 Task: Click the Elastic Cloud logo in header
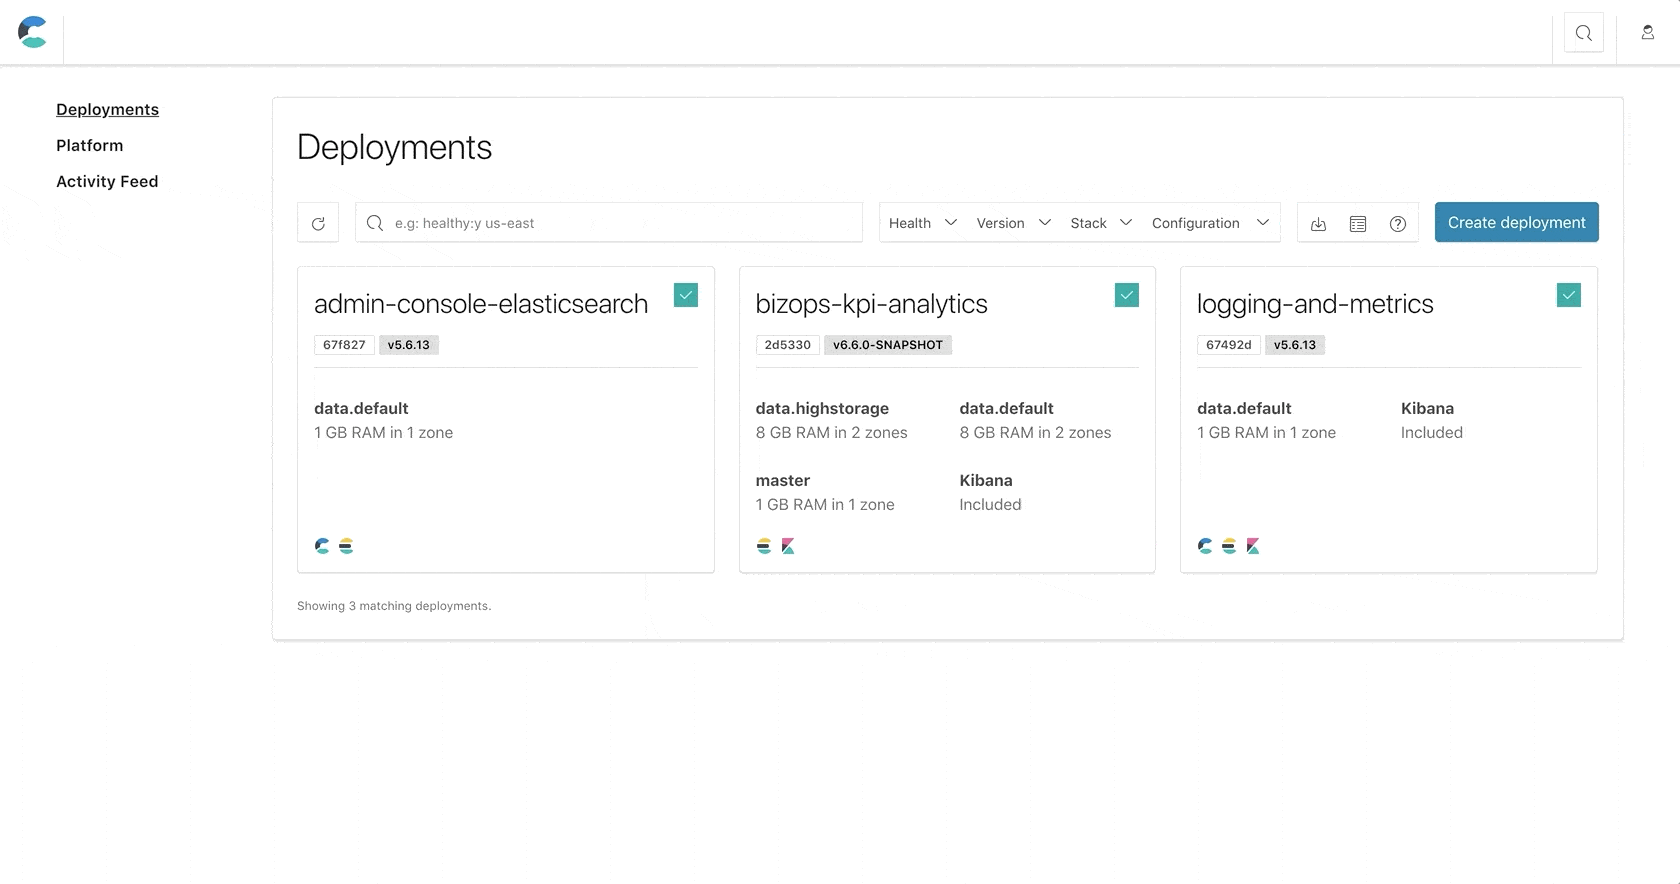click(32, 32)
